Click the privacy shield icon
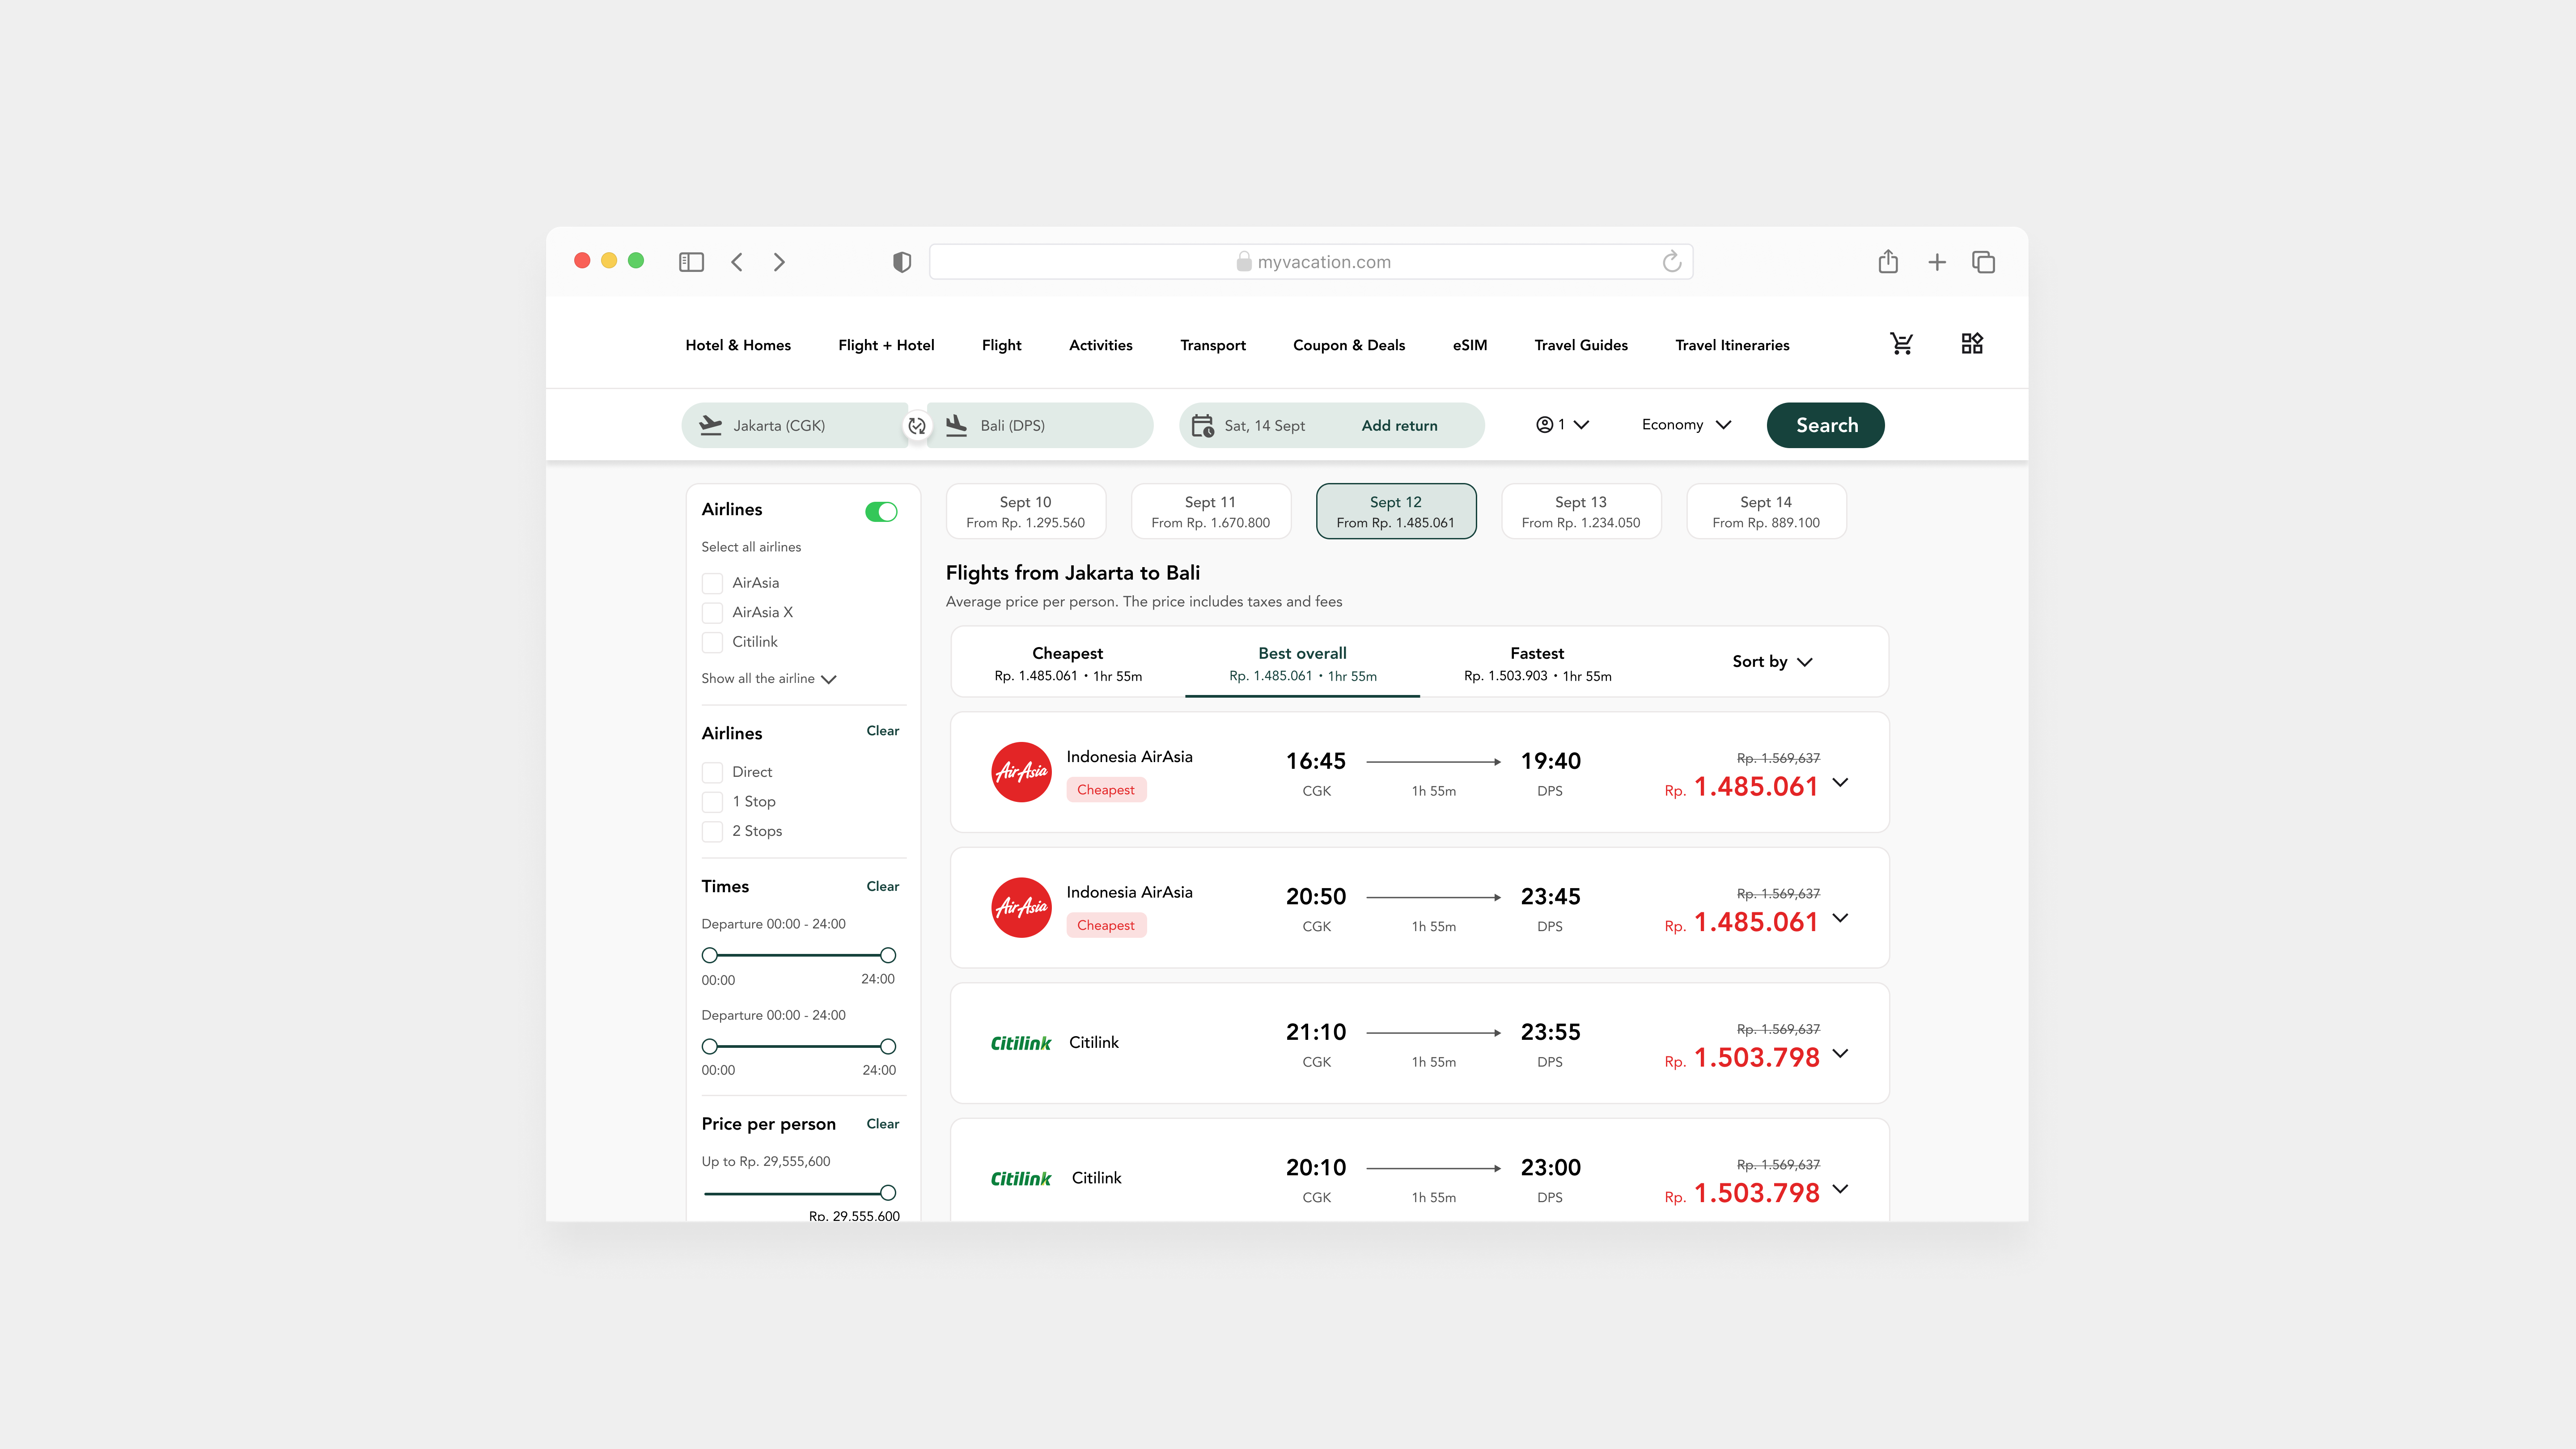 902,262
